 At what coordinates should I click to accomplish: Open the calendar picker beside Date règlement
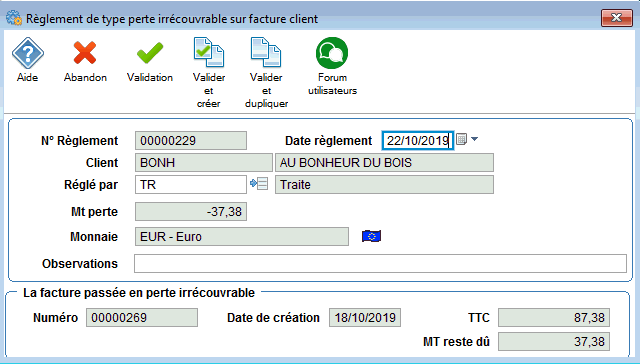pyautogui.click(x=461, y=140)
